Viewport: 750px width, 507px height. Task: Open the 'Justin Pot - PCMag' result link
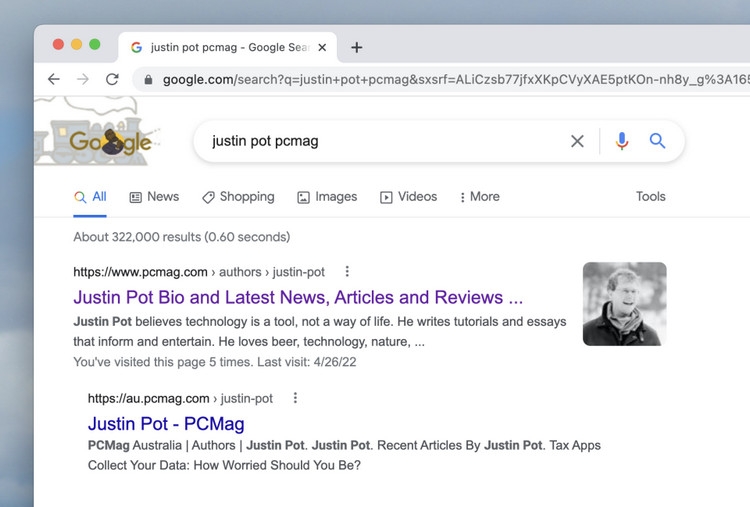tap(166, 424)
